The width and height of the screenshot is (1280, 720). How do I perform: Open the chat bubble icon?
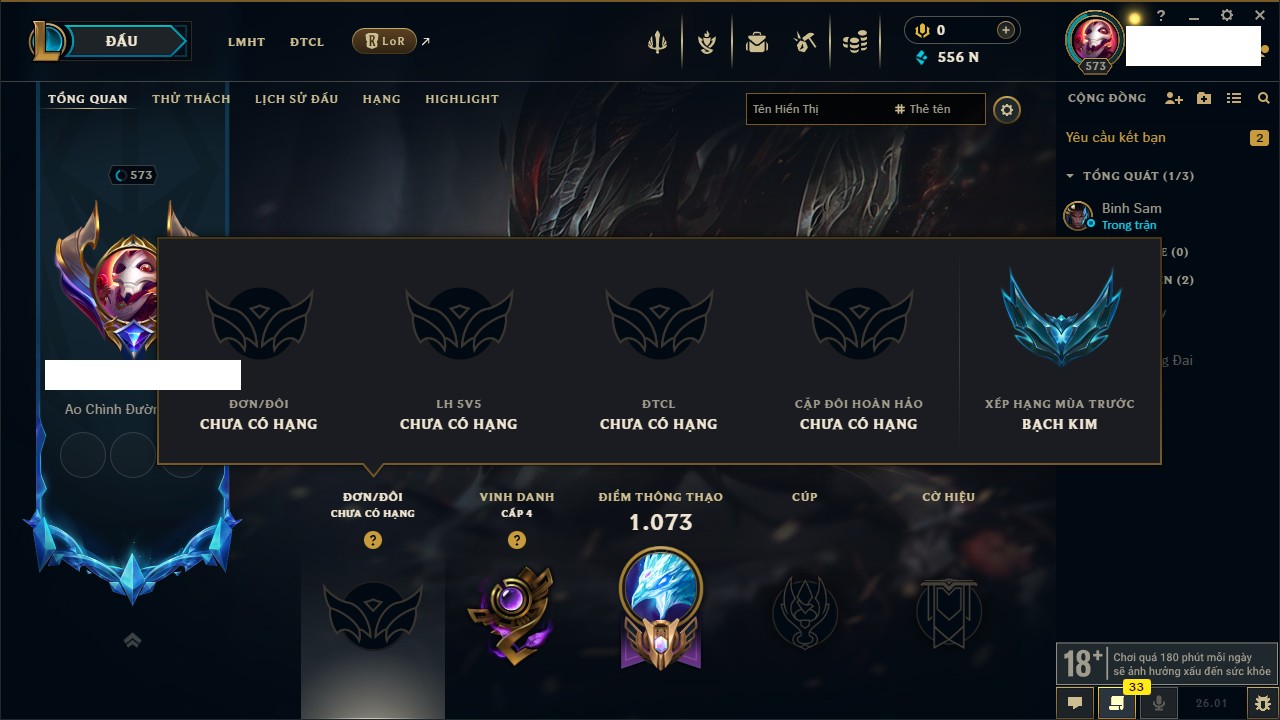coord(1075,703)
